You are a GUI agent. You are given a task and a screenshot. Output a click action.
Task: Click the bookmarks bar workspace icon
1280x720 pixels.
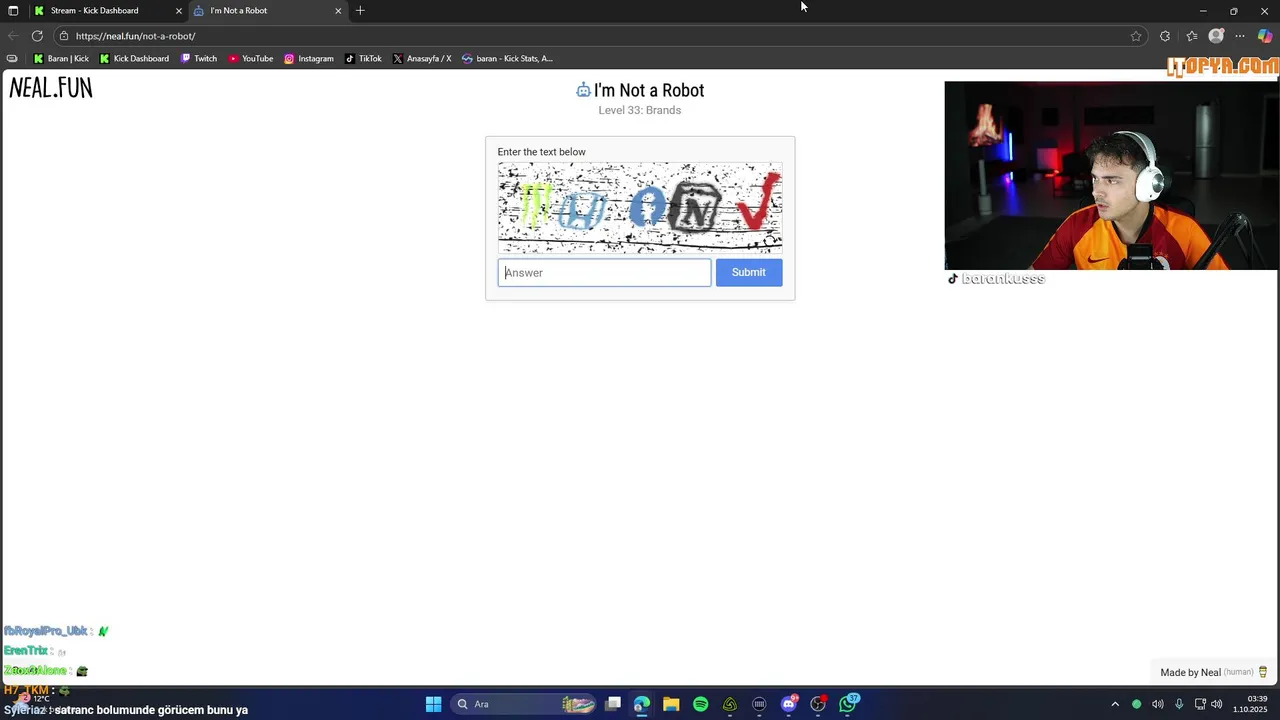click(x=12, y=58)
